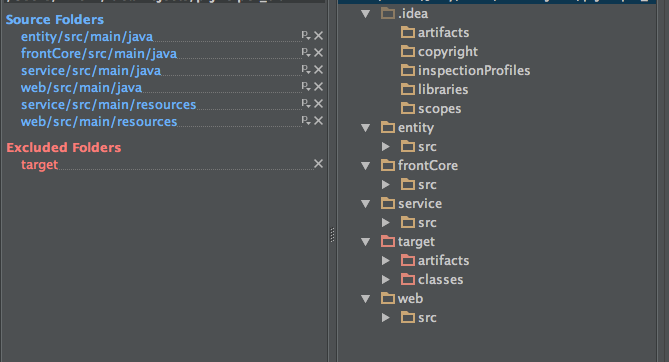Open service/src/main/resources folder link
The height and width of the screenshot is (362, 669).
[x=108, y=105]
